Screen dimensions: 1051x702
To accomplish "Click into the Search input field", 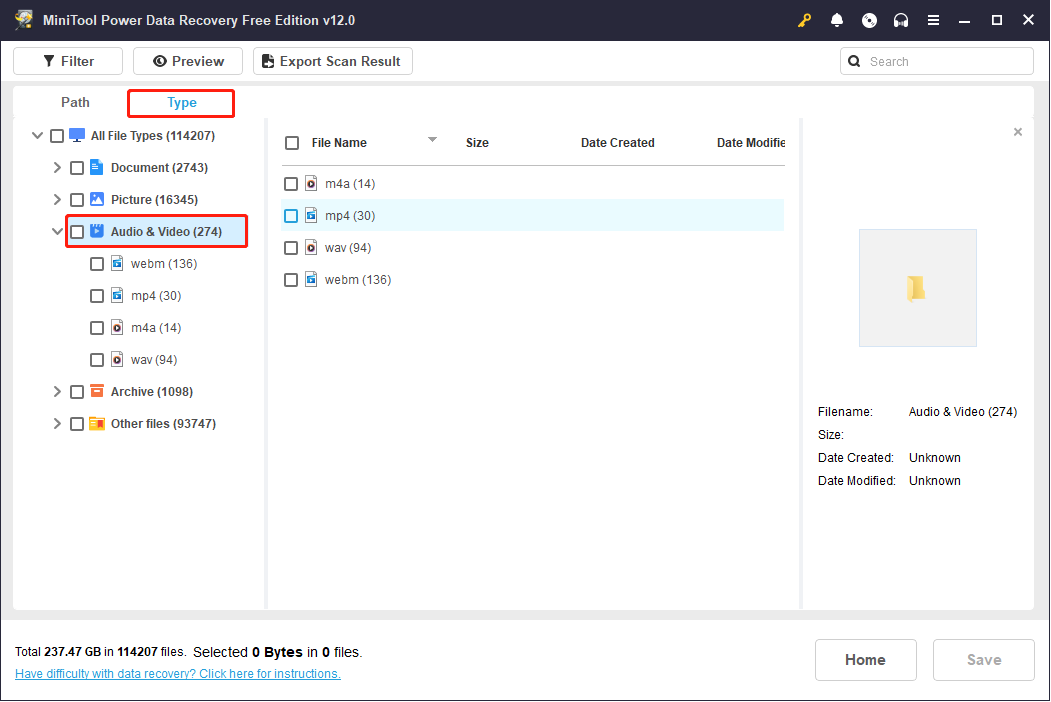I will [945, 61].
